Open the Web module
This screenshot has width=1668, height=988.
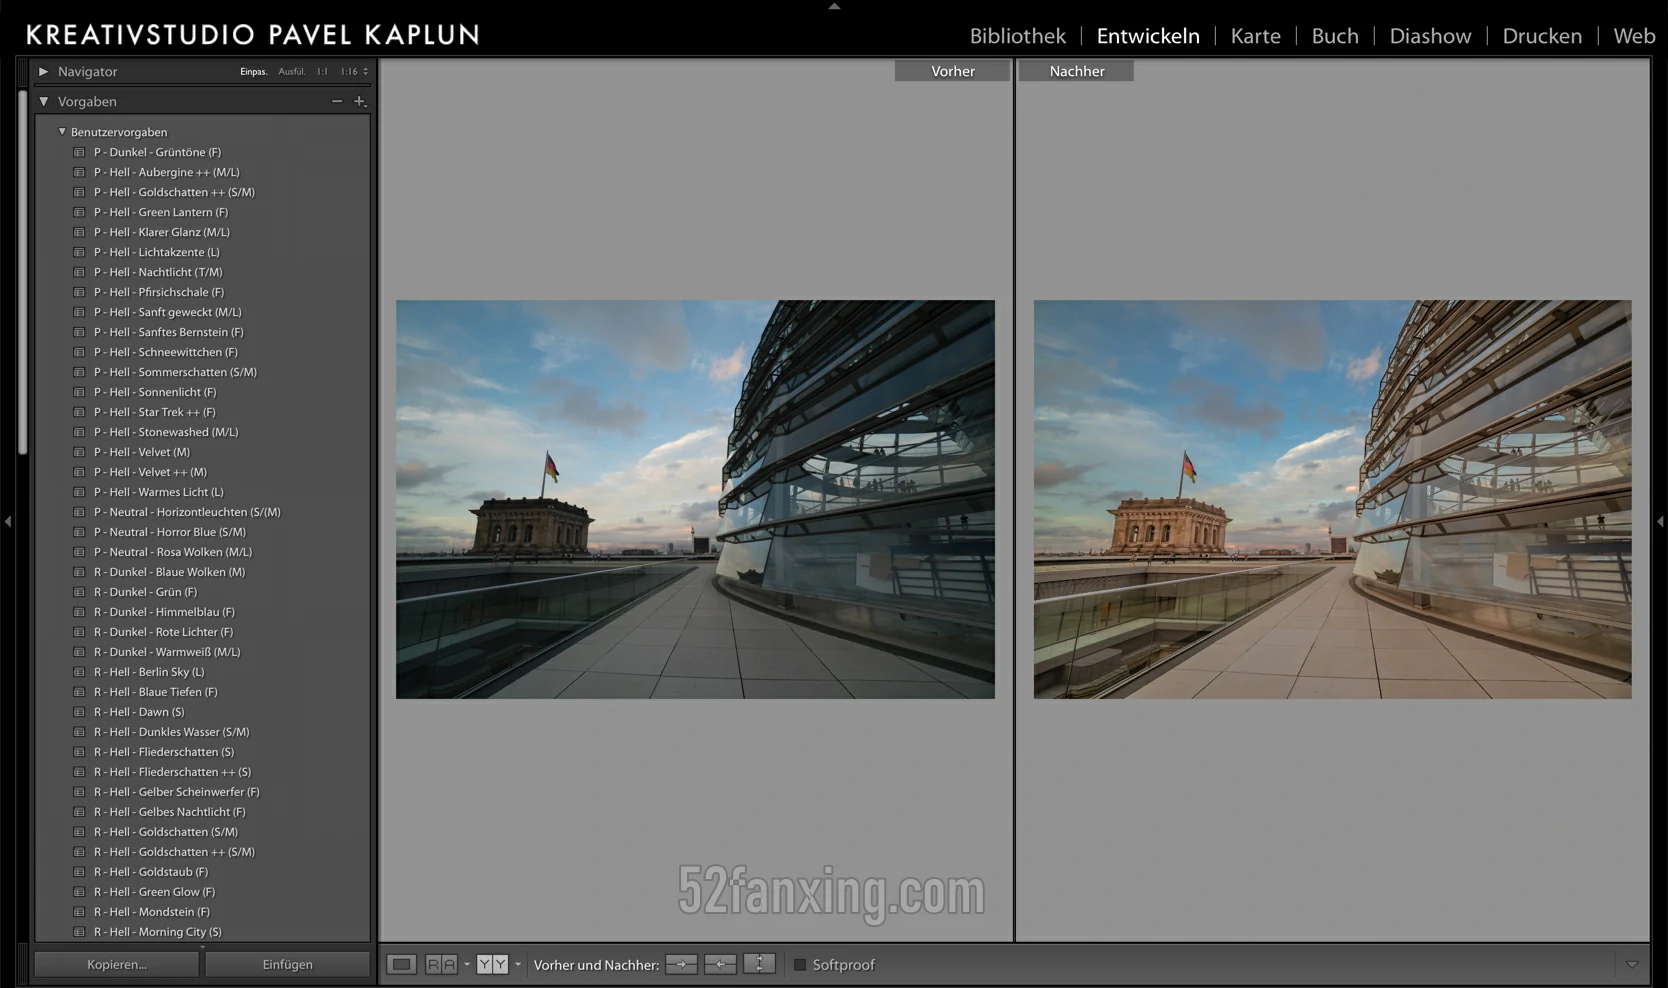tap(1634, 36)
